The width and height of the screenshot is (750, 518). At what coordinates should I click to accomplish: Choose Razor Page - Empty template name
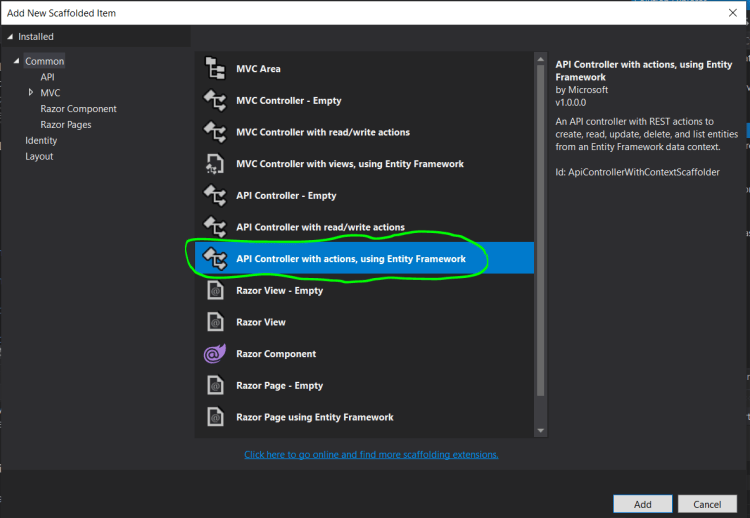point(279,385)
